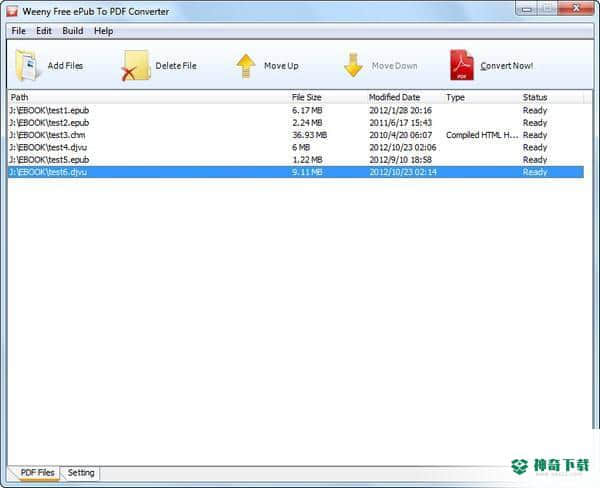Select the test5.epub row
The width and height of the screenshot is (600, 488).
pyautogui.click(x=296, y=159)
